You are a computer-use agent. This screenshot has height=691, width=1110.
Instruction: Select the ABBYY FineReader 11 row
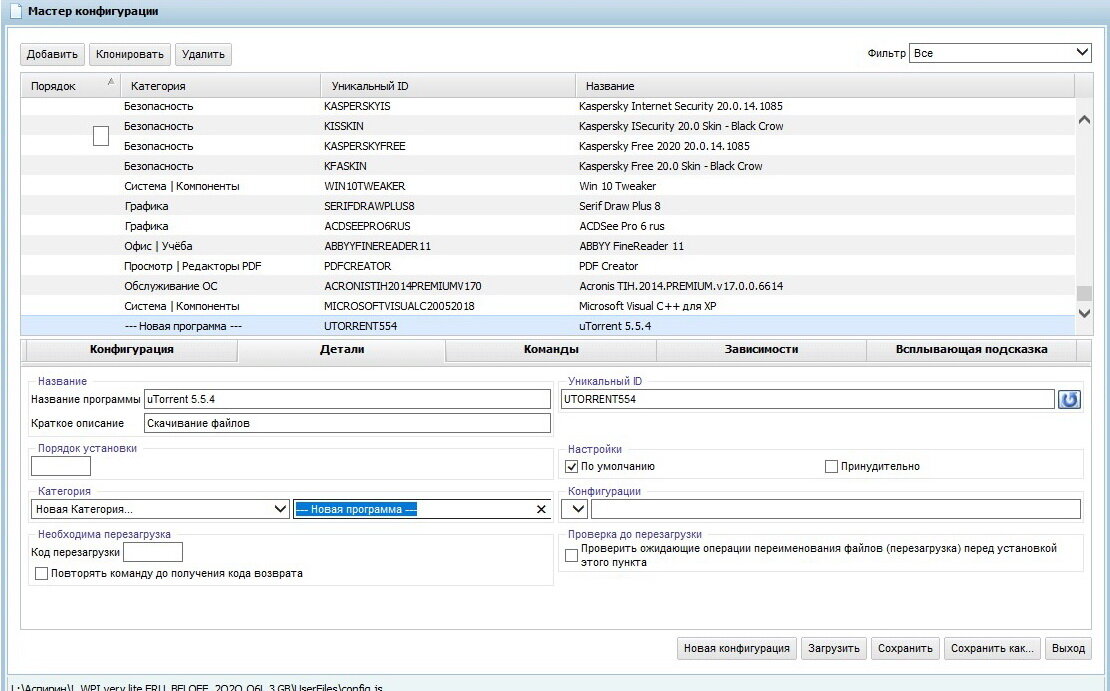(x=547, y=246)
